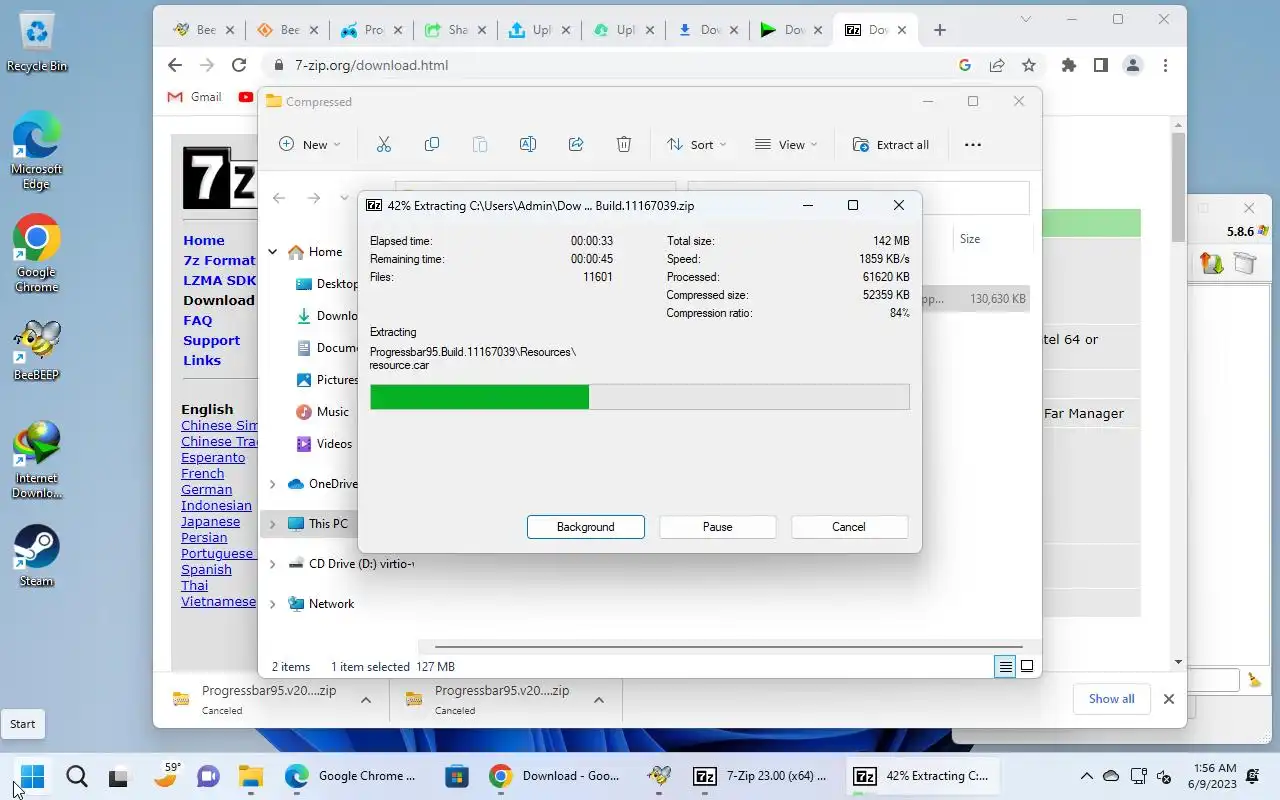This screenshot has width=1280, height=800.
Task: Click Explorer back navigation arrow
Action: 279,198
